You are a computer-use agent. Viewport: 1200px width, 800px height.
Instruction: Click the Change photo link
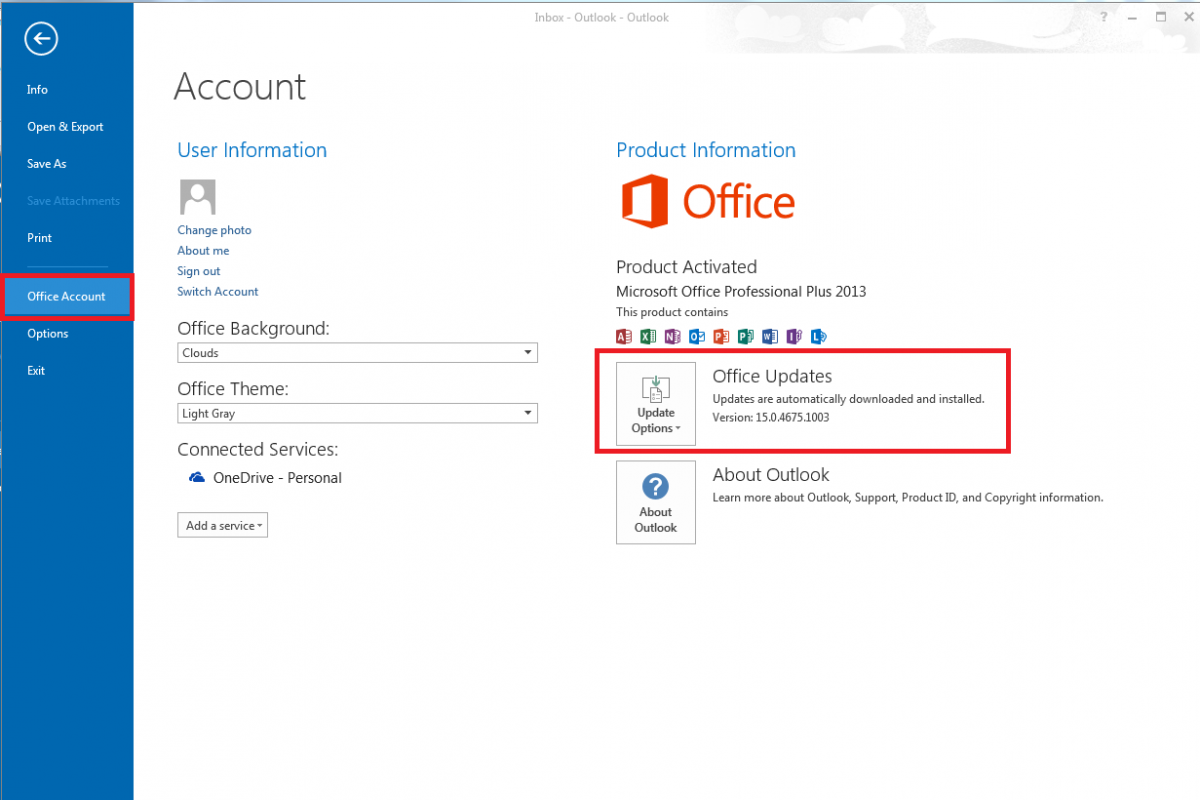point(214,230)
